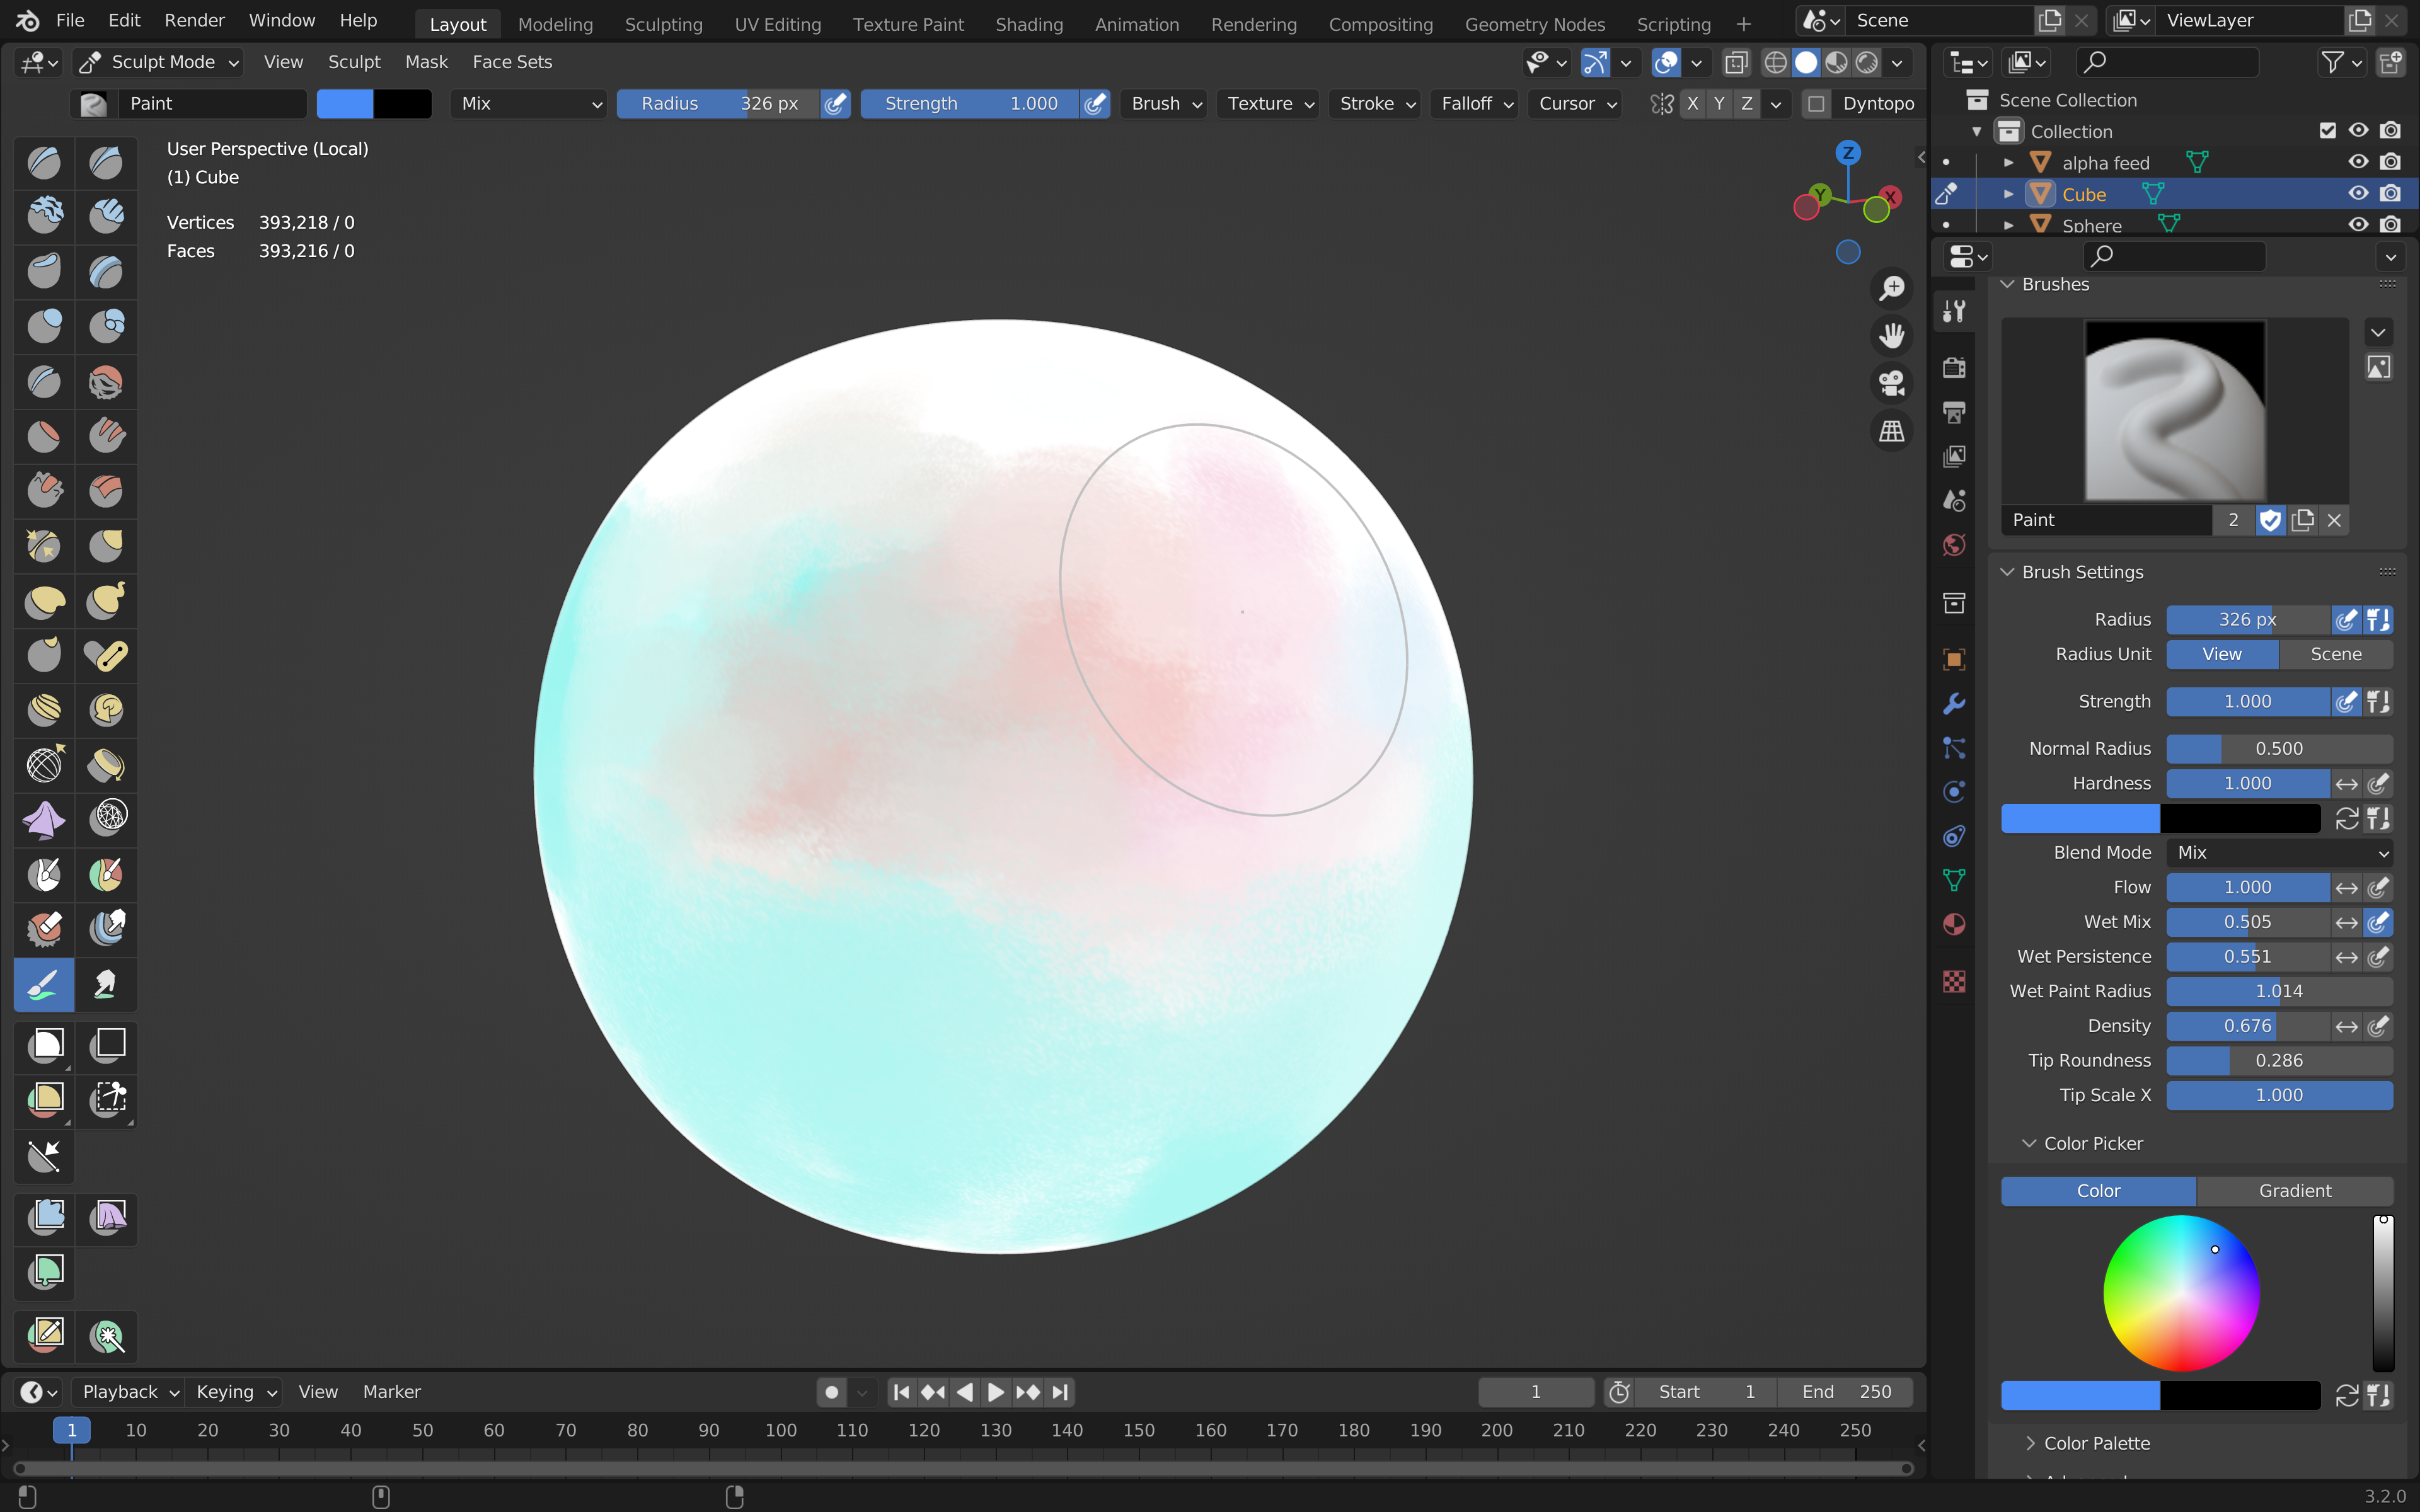Select the Smear brush tool

(106, 985)
